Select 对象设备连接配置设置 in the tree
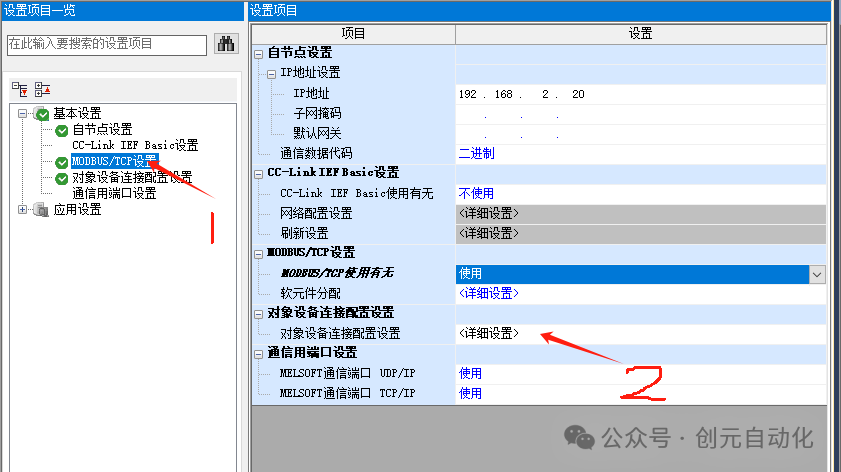 click(132, 177)
